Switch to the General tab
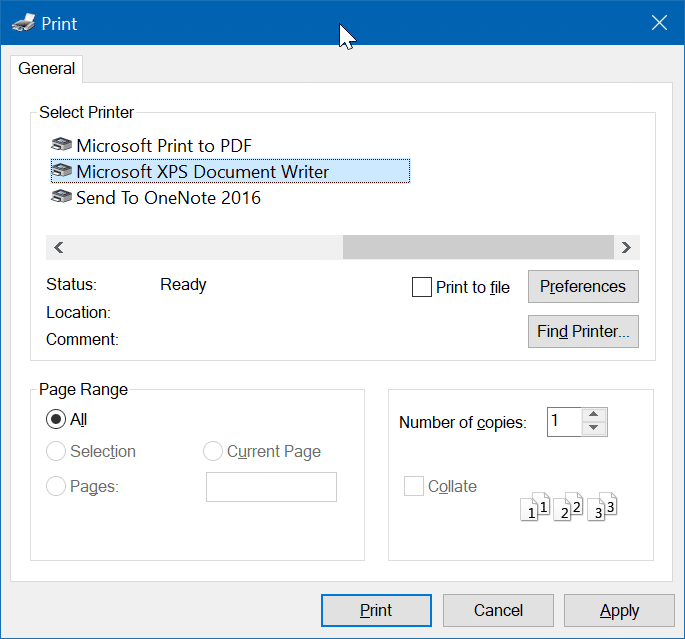The width and height of the screenshot is (685, 639). coord(47,69)
